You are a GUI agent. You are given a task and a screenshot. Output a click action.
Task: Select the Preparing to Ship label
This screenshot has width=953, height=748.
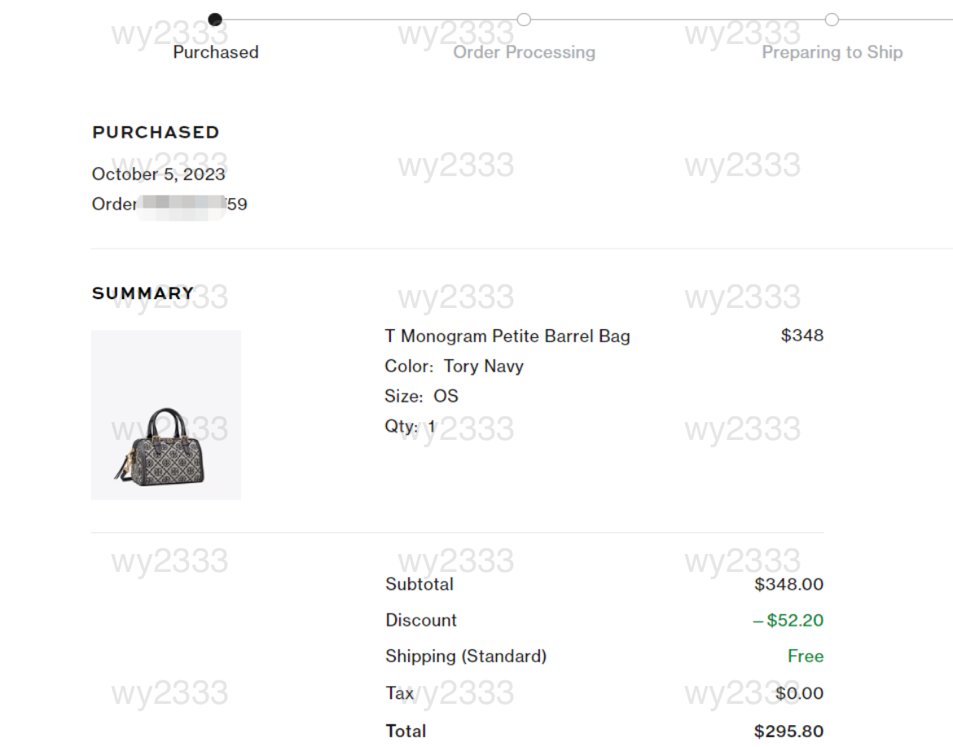coord(832,52)
